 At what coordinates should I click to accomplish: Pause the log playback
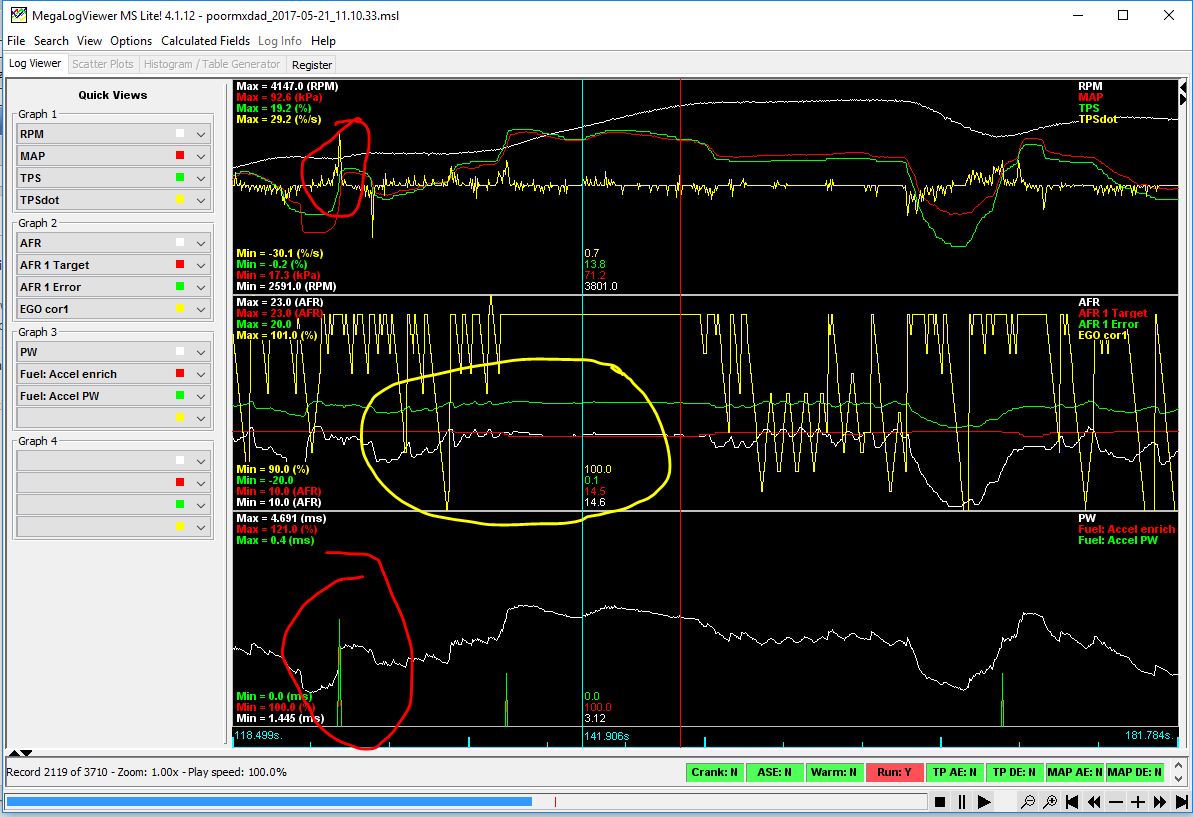tap(962, 802)
